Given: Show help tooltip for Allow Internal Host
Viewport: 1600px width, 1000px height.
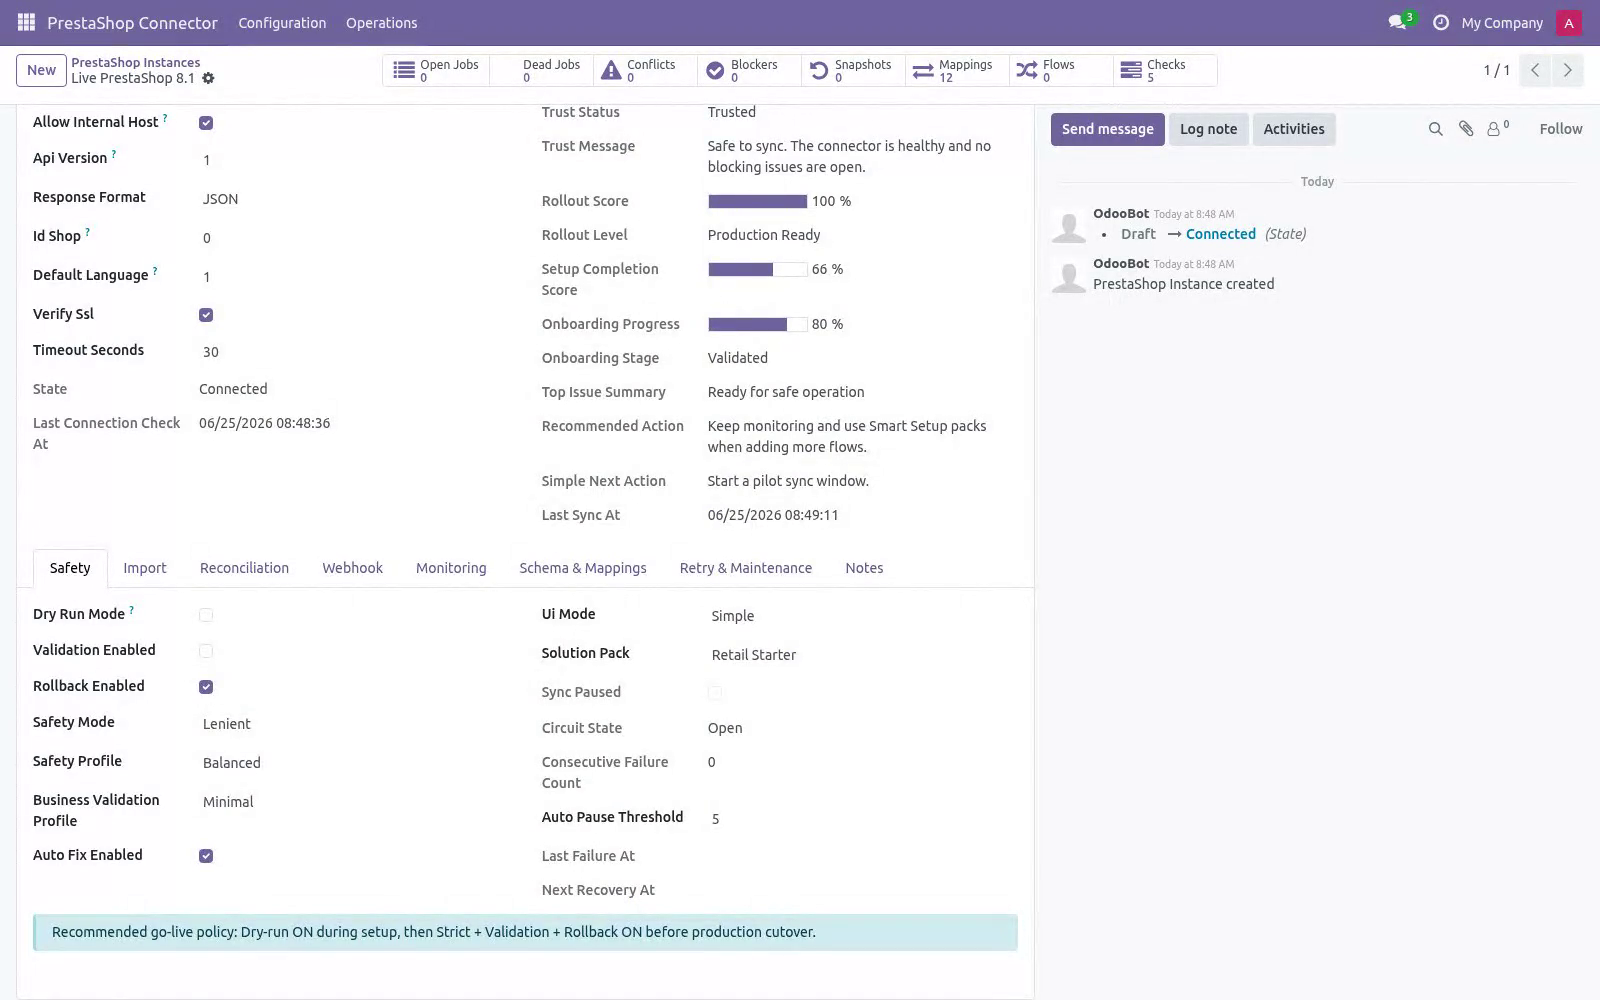Looking at the screenshot, I should (165, 118).
